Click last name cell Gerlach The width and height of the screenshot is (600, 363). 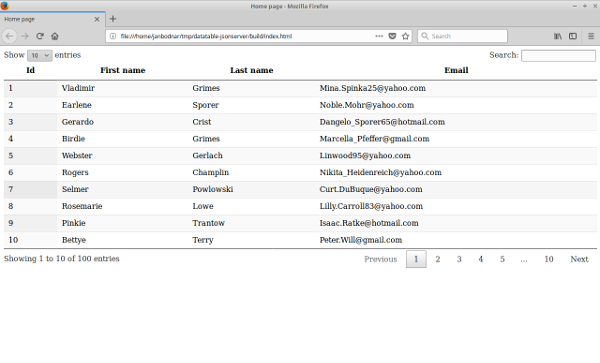[x=207, y=155]
